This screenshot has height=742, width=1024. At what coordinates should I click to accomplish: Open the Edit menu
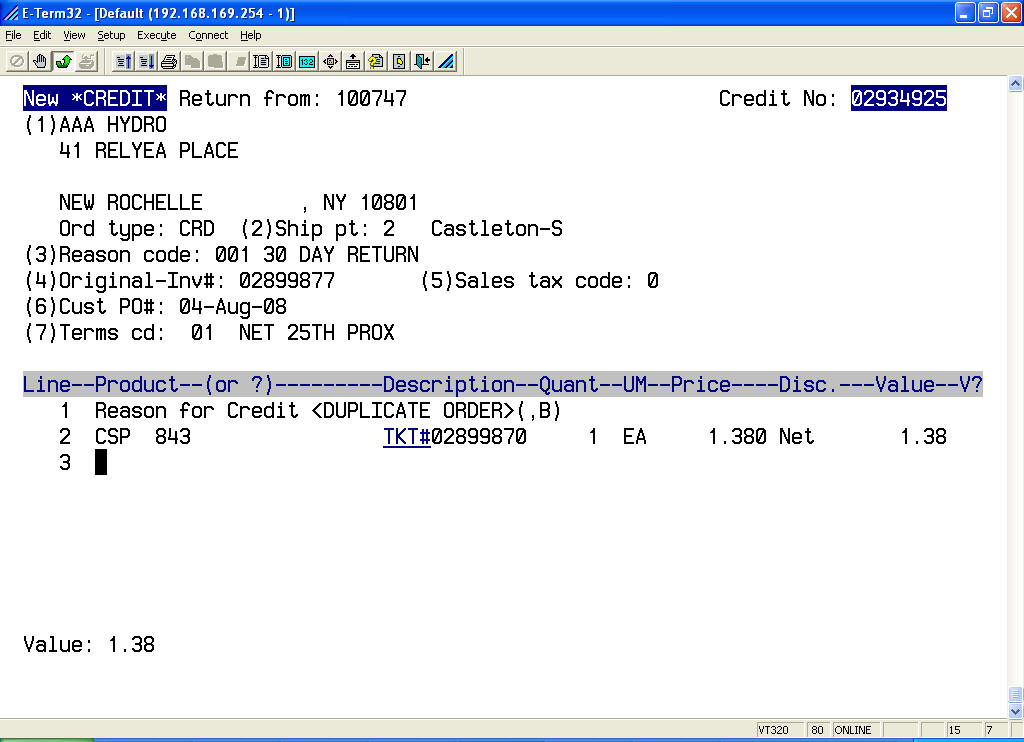42,35
